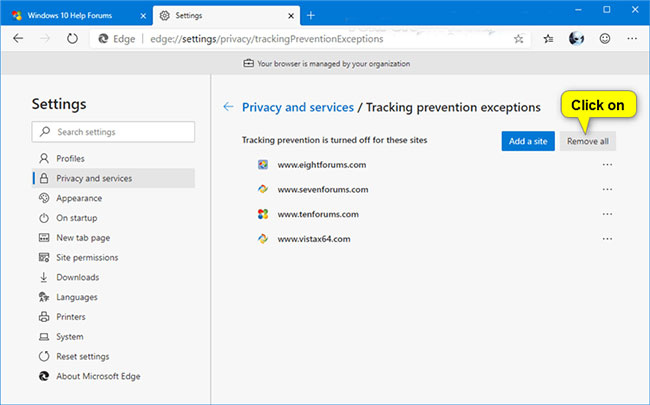
Task: Open Appearance settings
Action: tap(113, 198)
